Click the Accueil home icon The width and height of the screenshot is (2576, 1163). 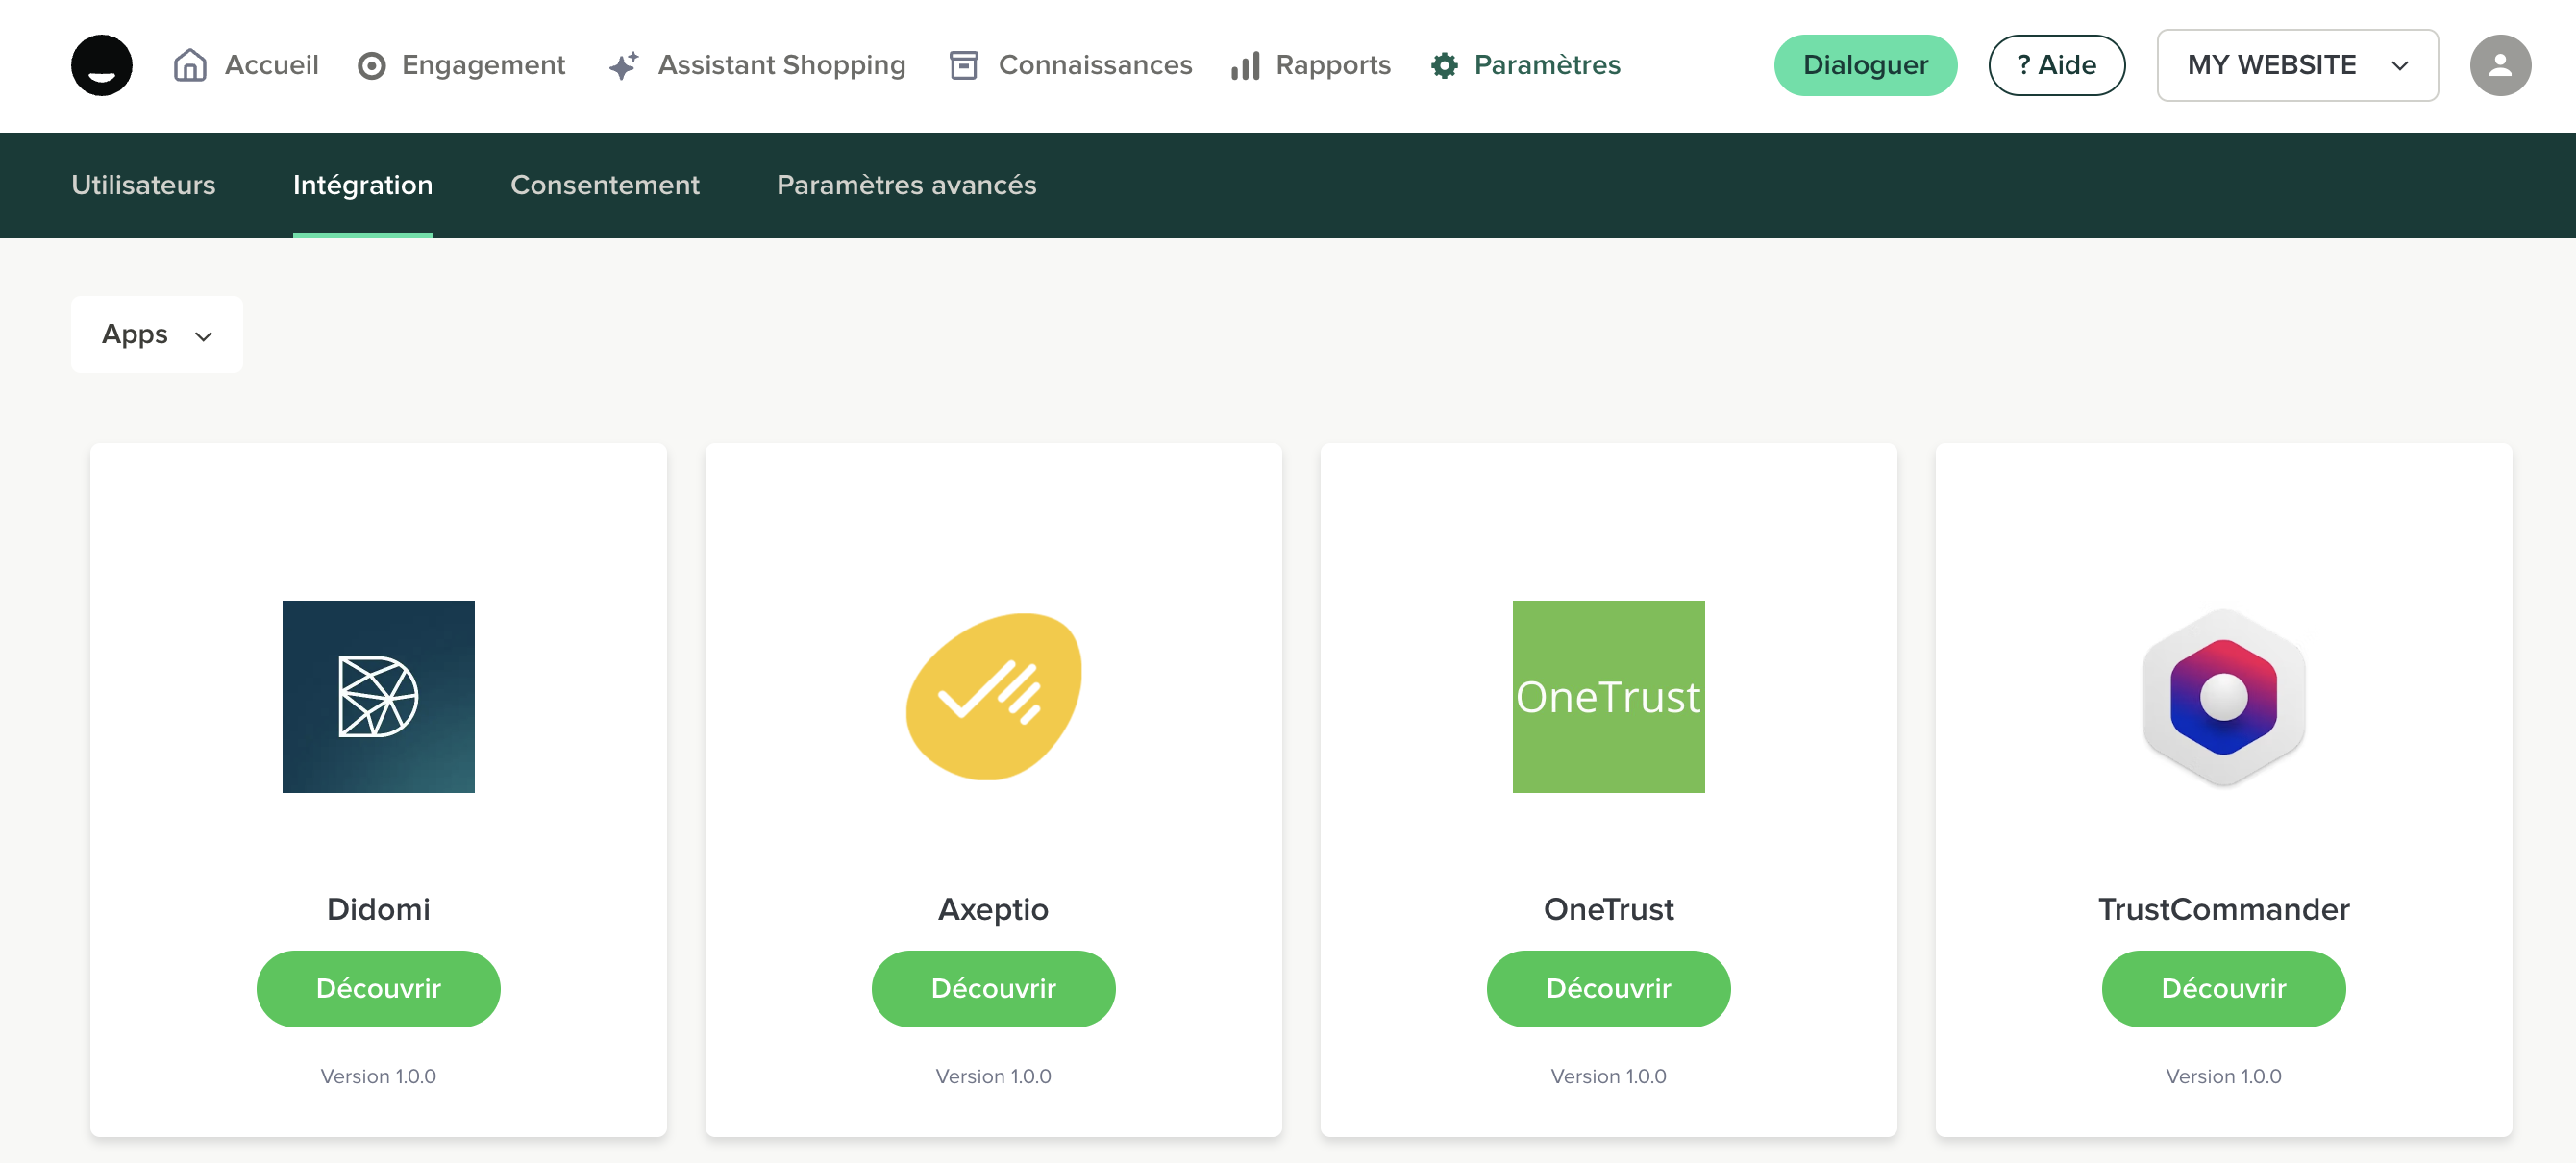tap(190, 65)
